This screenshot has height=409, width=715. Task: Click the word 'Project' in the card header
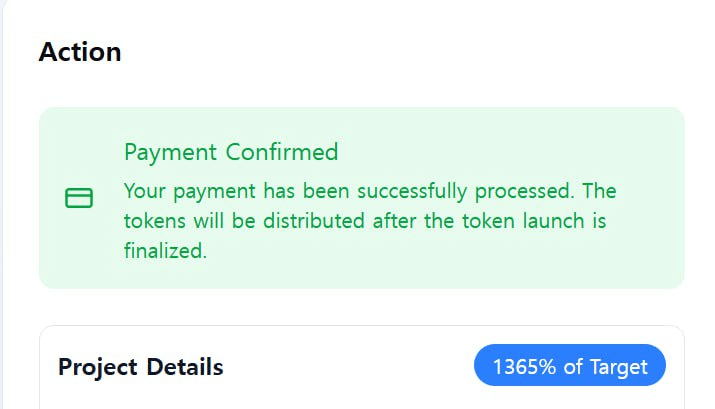click(98, 367)
